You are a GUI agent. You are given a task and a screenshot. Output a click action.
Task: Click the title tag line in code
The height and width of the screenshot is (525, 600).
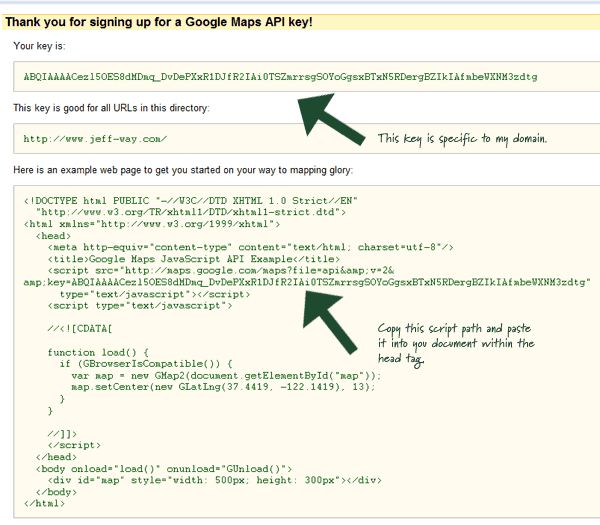[194, 259]
